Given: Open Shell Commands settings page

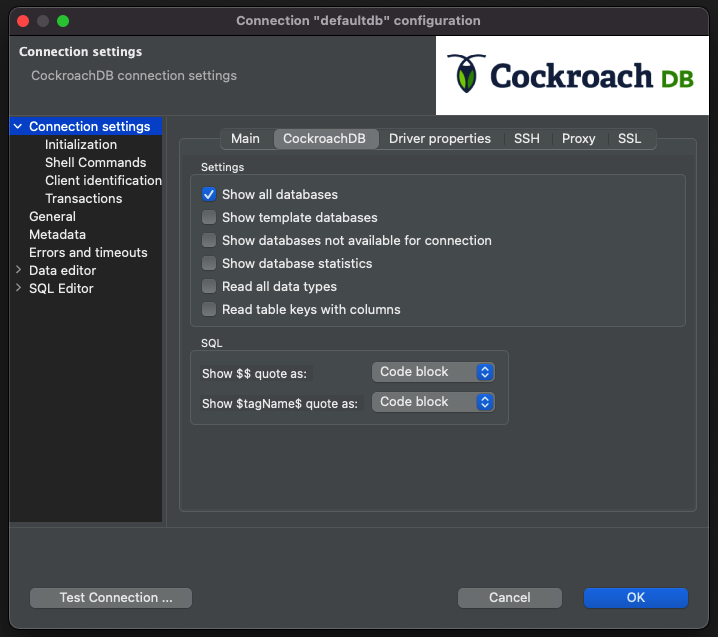Looking at the screenshot, I should point(96,163).
